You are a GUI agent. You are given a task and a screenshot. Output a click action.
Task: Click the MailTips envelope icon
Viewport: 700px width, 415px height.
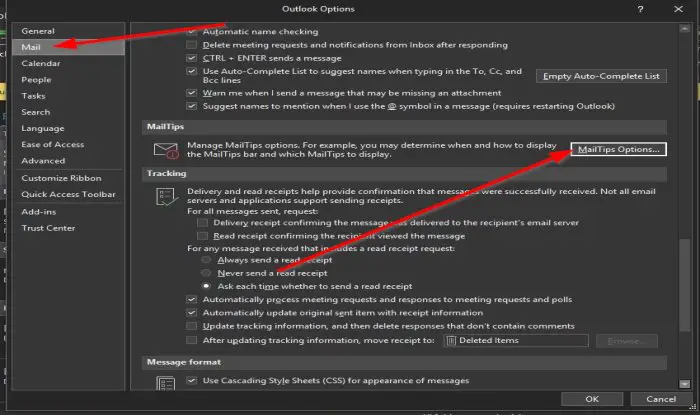166,150
